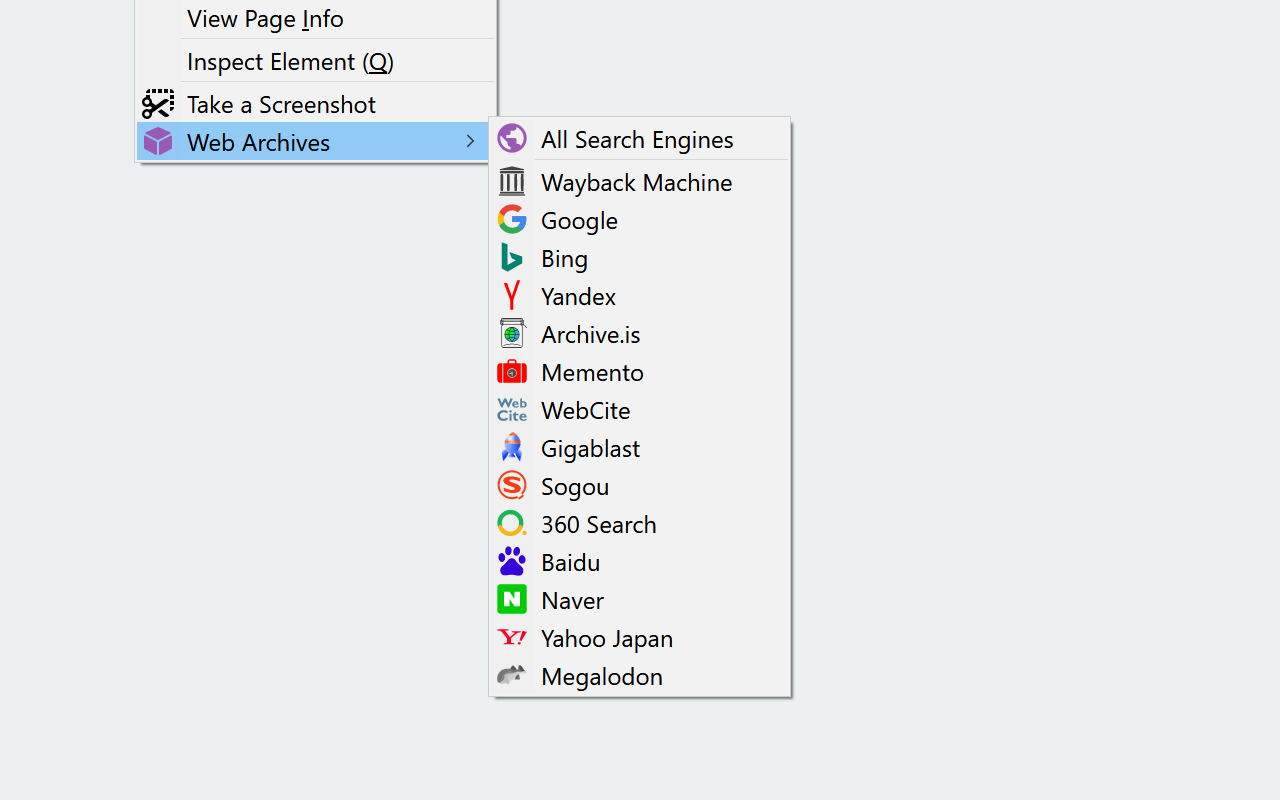Open the Web Archives menu entry
1280x800 pixels.
coord(313,142)
